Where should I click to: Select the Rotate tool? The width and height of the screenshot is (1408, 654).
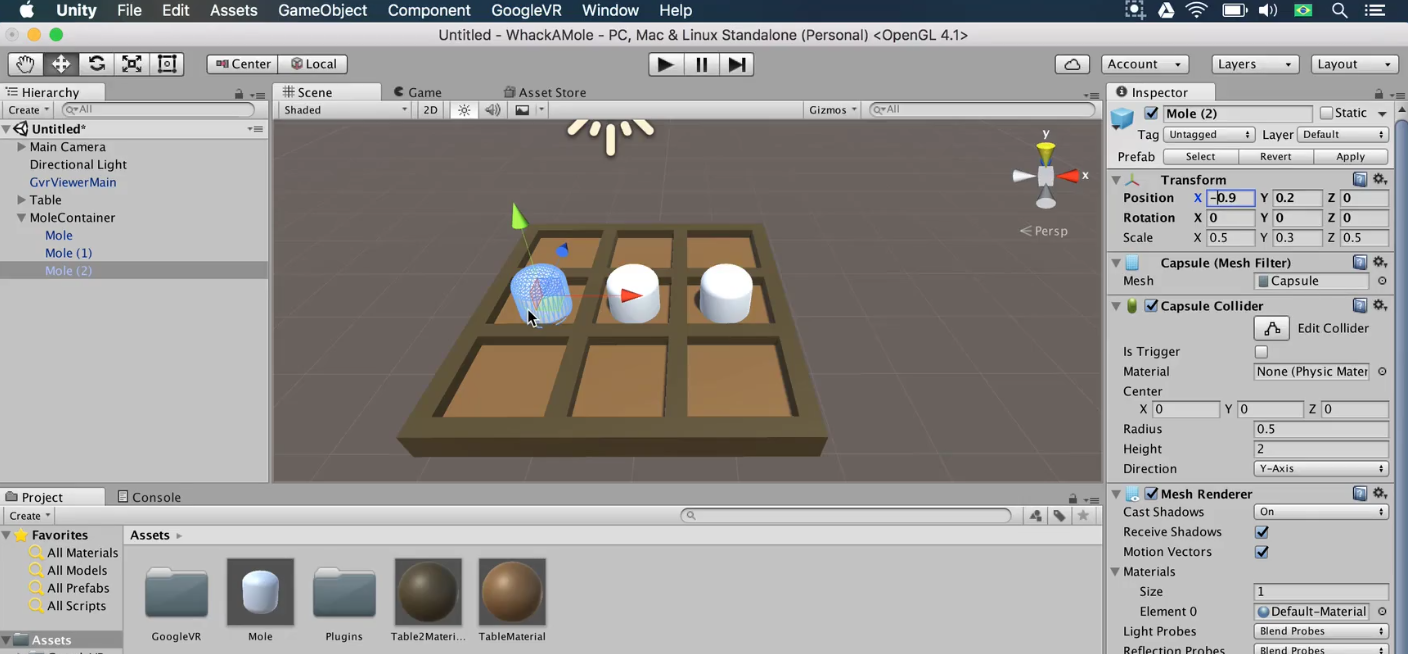coord(96,63)
